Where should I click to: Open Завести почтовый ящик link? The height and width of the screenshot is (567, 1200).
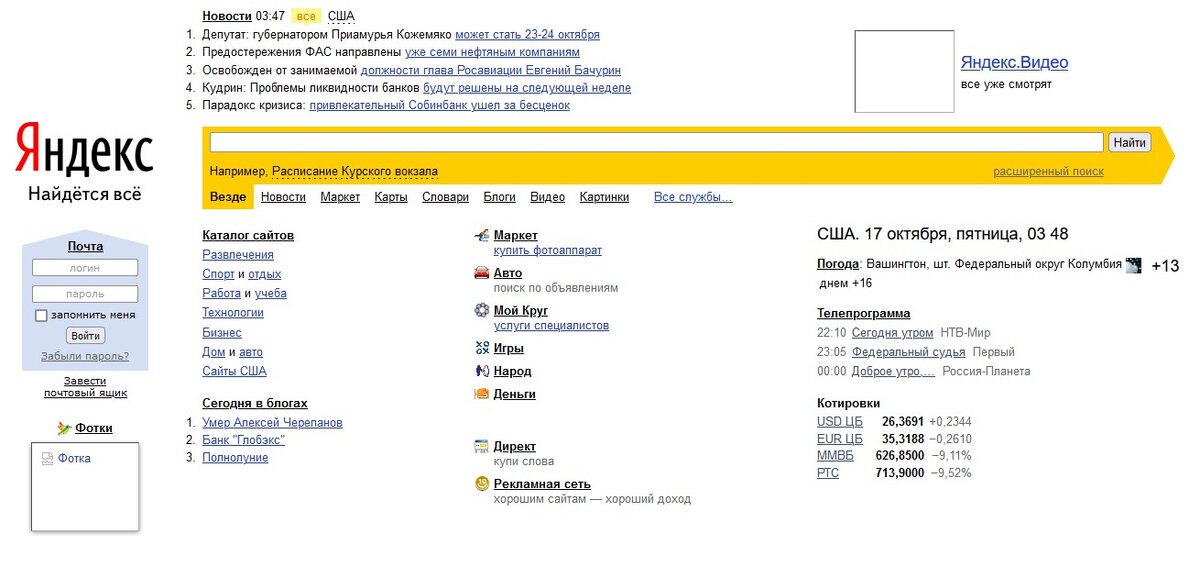pos(85,387)
